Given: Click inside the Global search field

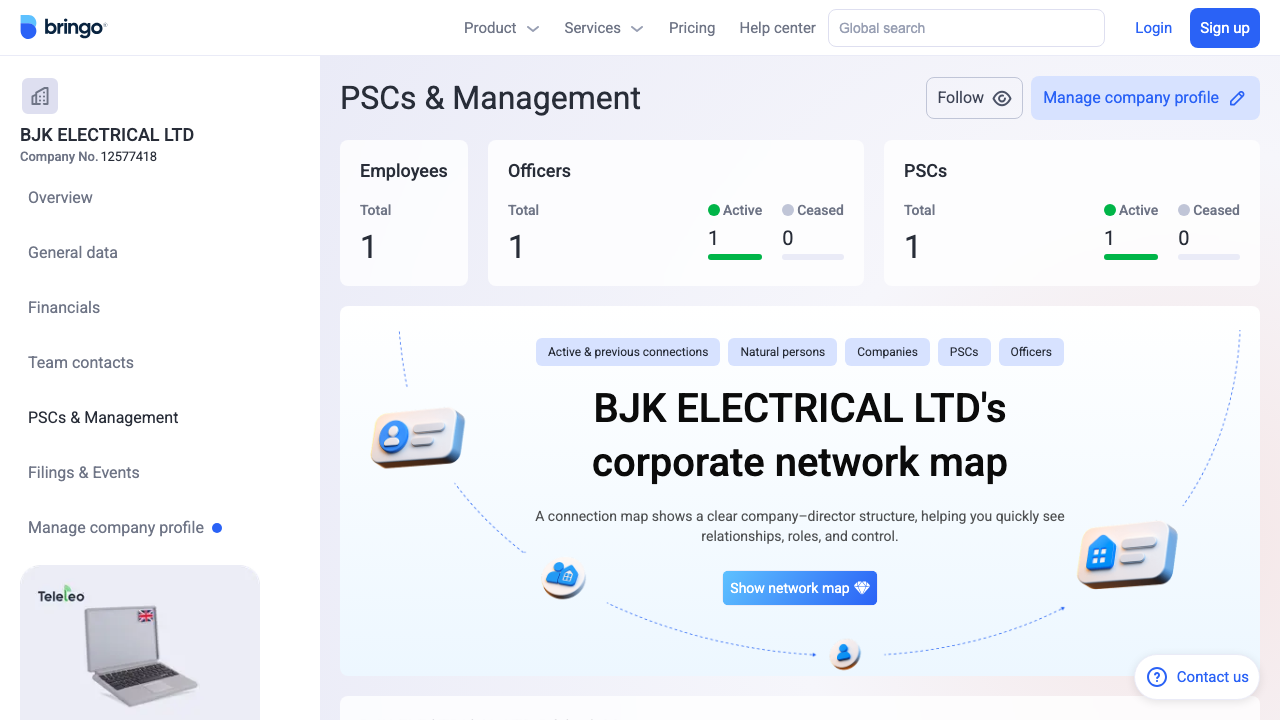Looking at the screenshot, I should click(x=965, y=28).
